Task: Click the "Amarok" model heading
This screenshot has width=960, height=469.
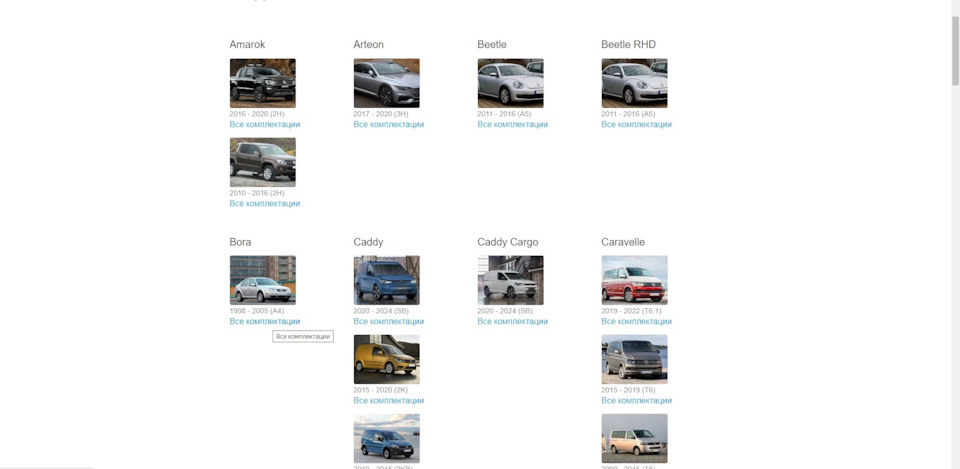Action: click(247, 45)
